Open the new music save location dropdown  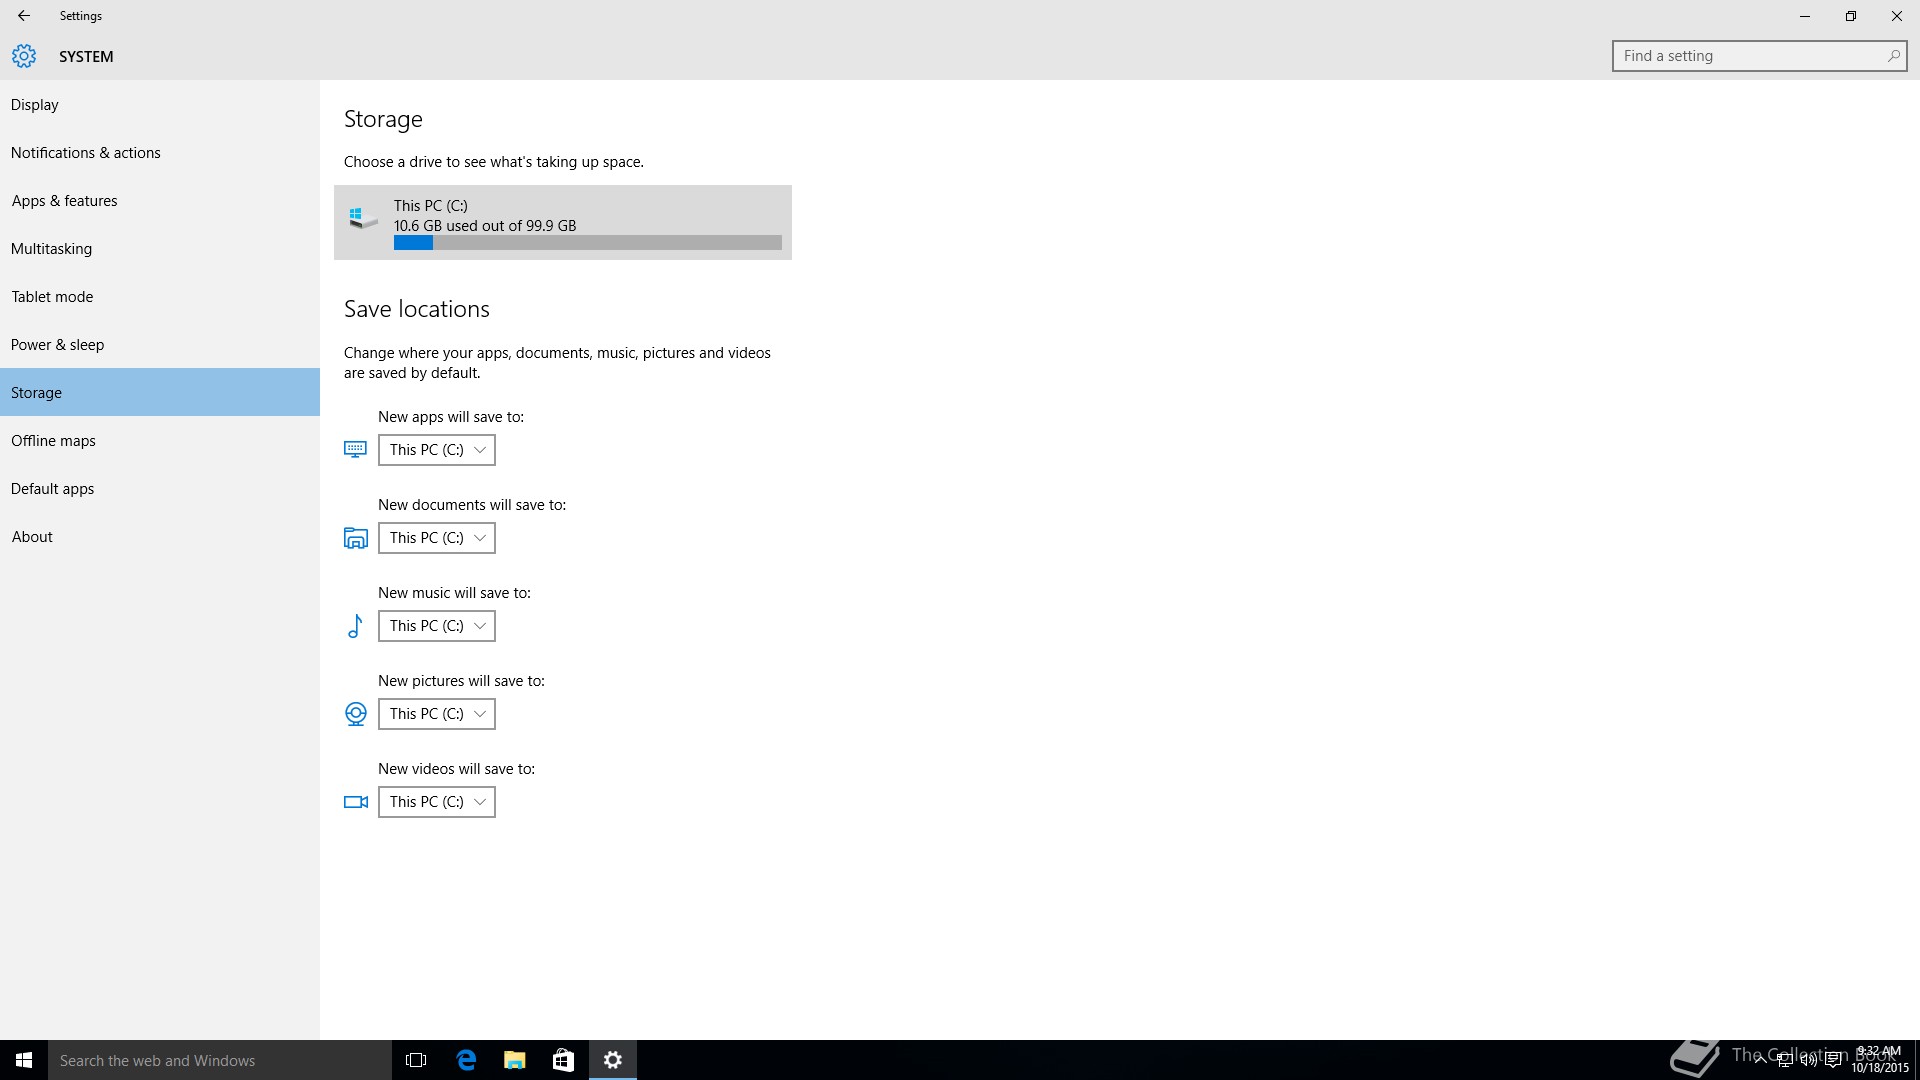(x=437, y=626)
